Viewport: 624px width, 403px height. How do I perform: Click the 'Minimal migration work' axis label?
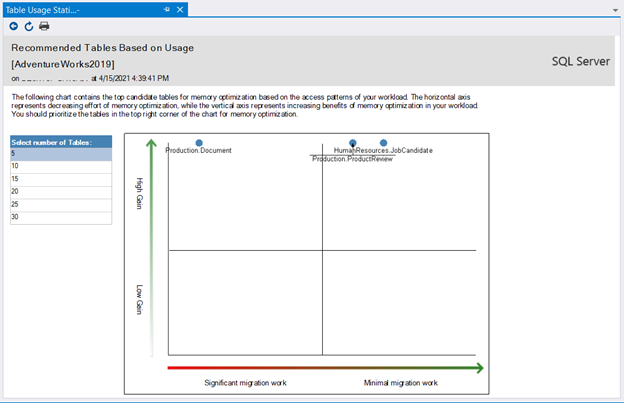(x=401, y=383)
